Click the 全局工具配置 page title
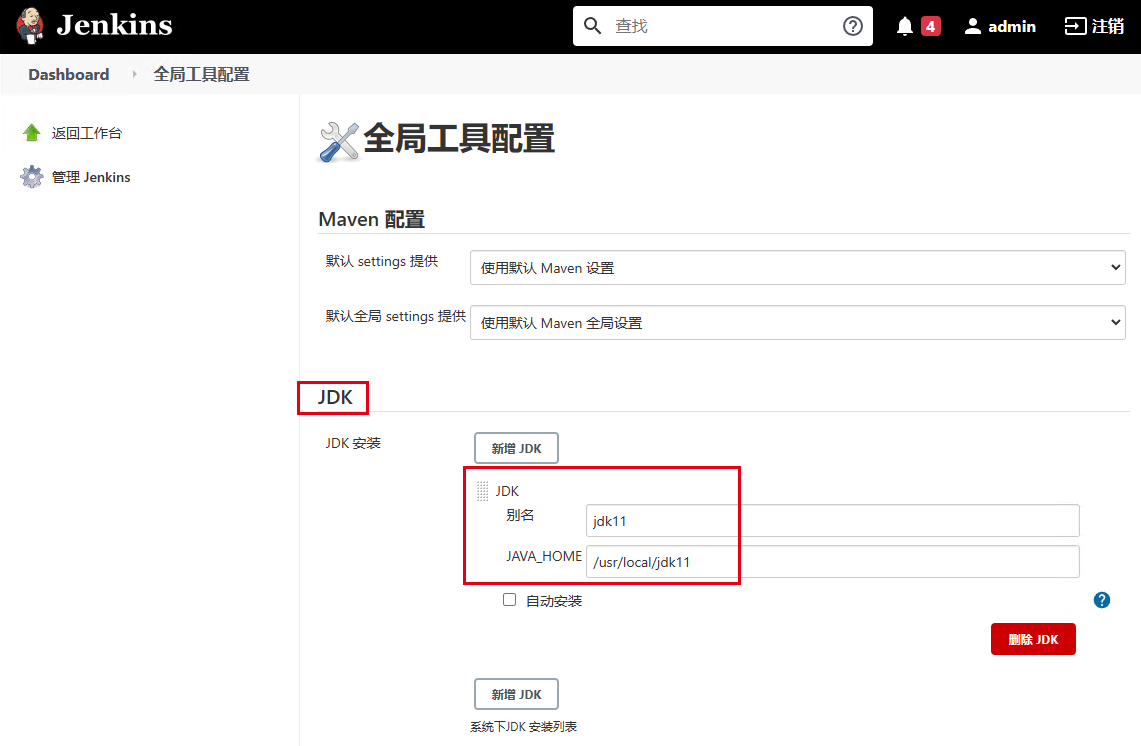This screenshot has width=1141, height=746. [x=458, y=138]
